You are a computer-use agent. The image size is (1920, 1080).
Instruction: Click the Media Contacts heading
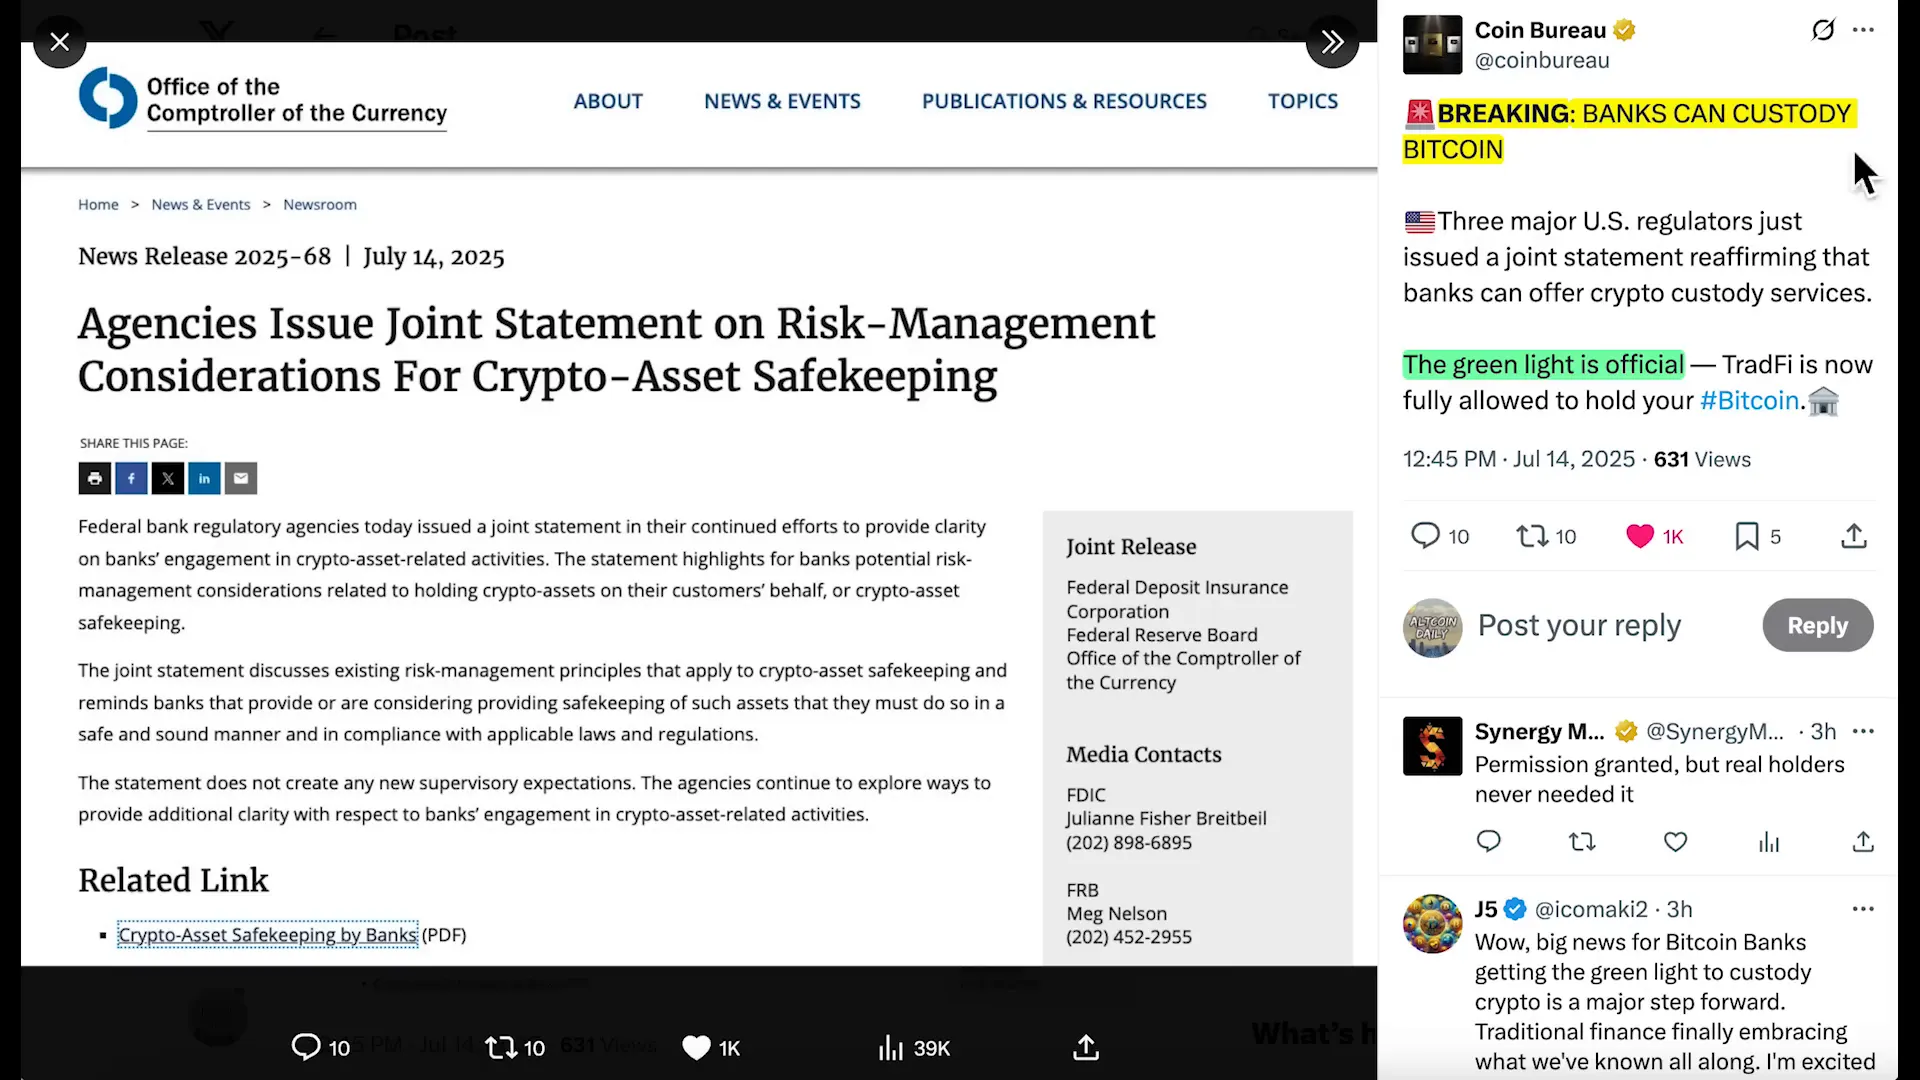pos(1144,754)
